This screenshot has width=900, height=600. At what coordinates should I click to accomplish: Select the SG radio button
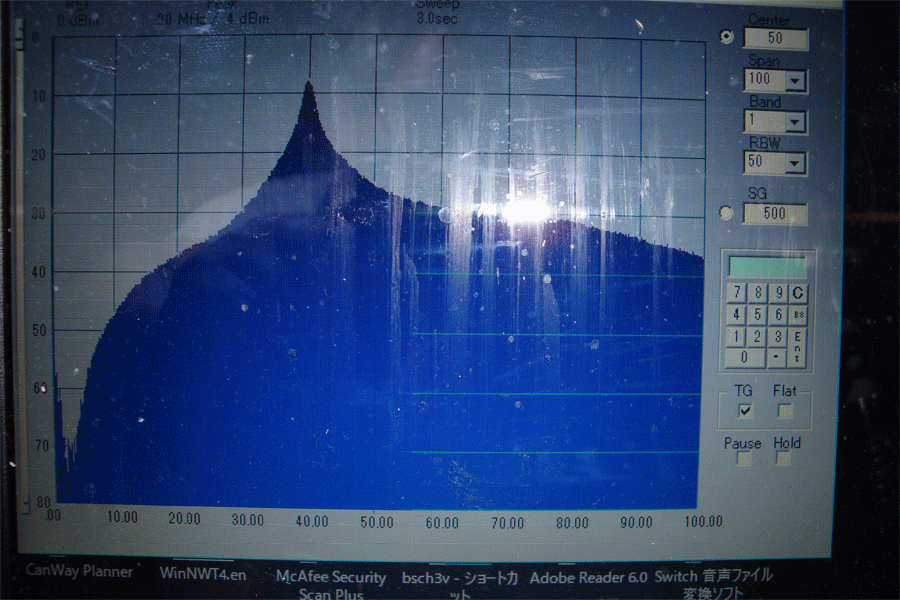click(726, 213)
